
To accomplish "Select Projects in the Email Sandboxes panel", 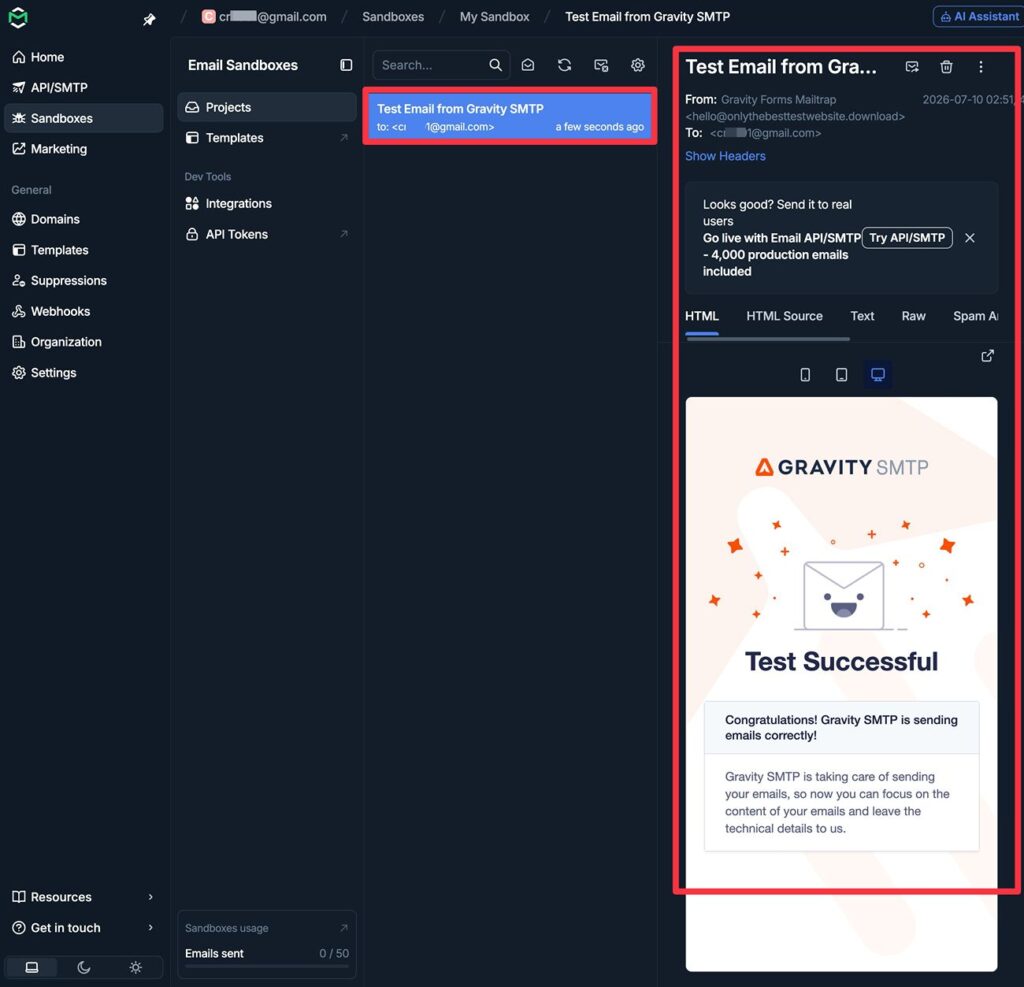I will pyautogui.click(x=266, y=107).
